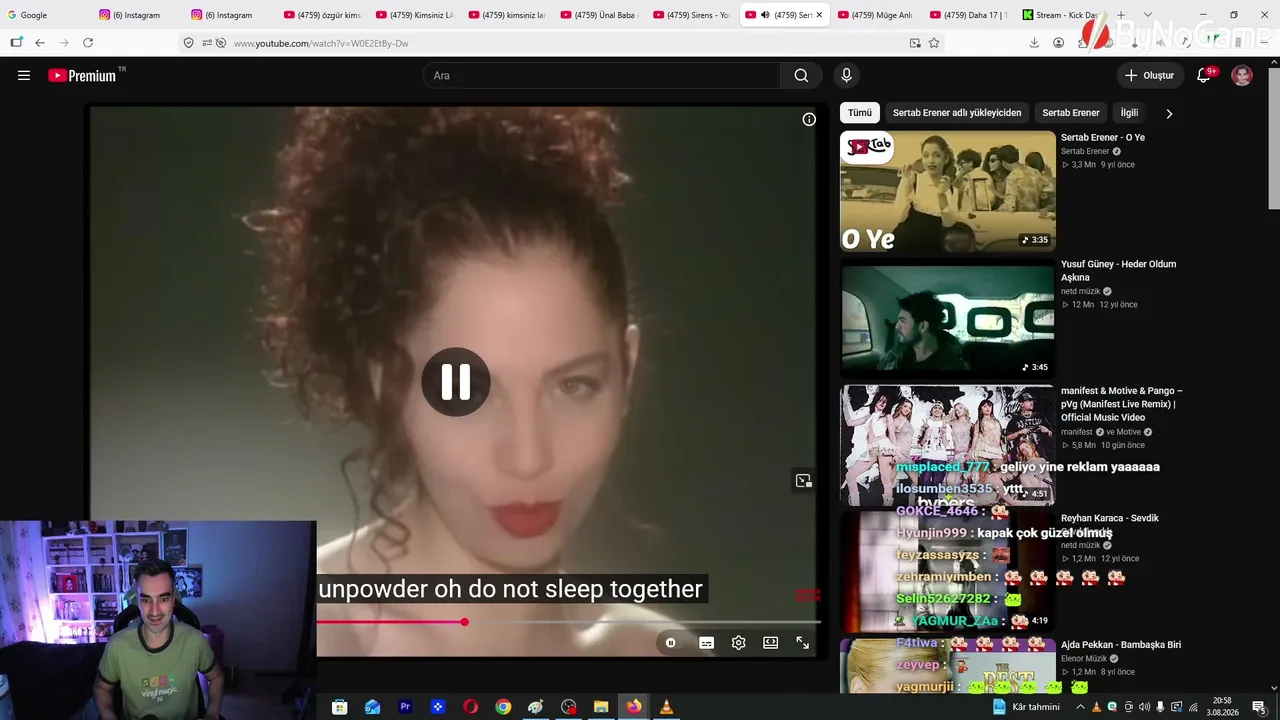Viewport: 1280px width, 720px height.
Task: Switch to the 'Müge Anlı' tab
Action: pyautogui.click(x=875, y=15)
